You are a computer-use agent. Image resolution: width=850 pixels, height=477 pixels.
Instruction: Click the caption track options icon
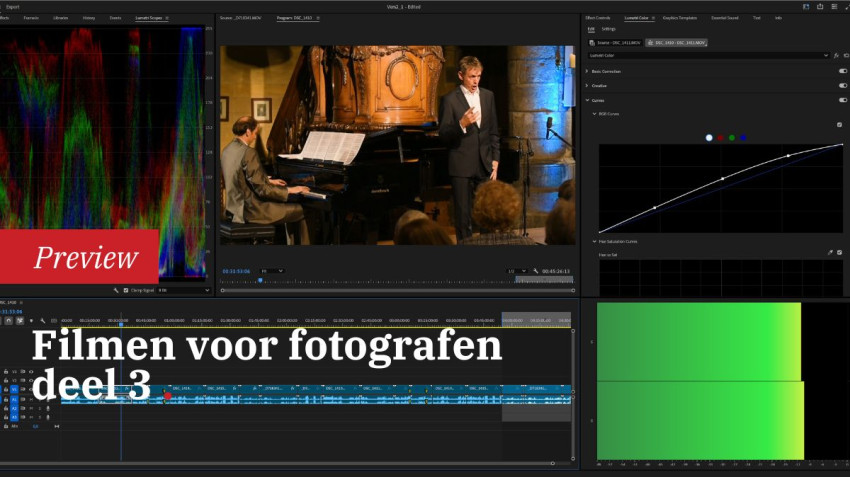click(54, 321)
